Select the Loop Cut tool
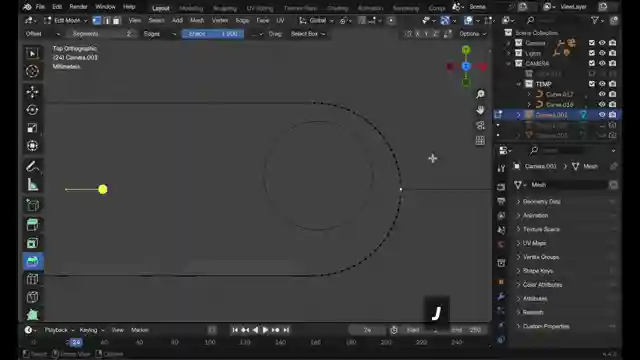Viewport: 640px width, 360px height. [x=32, y=279]
